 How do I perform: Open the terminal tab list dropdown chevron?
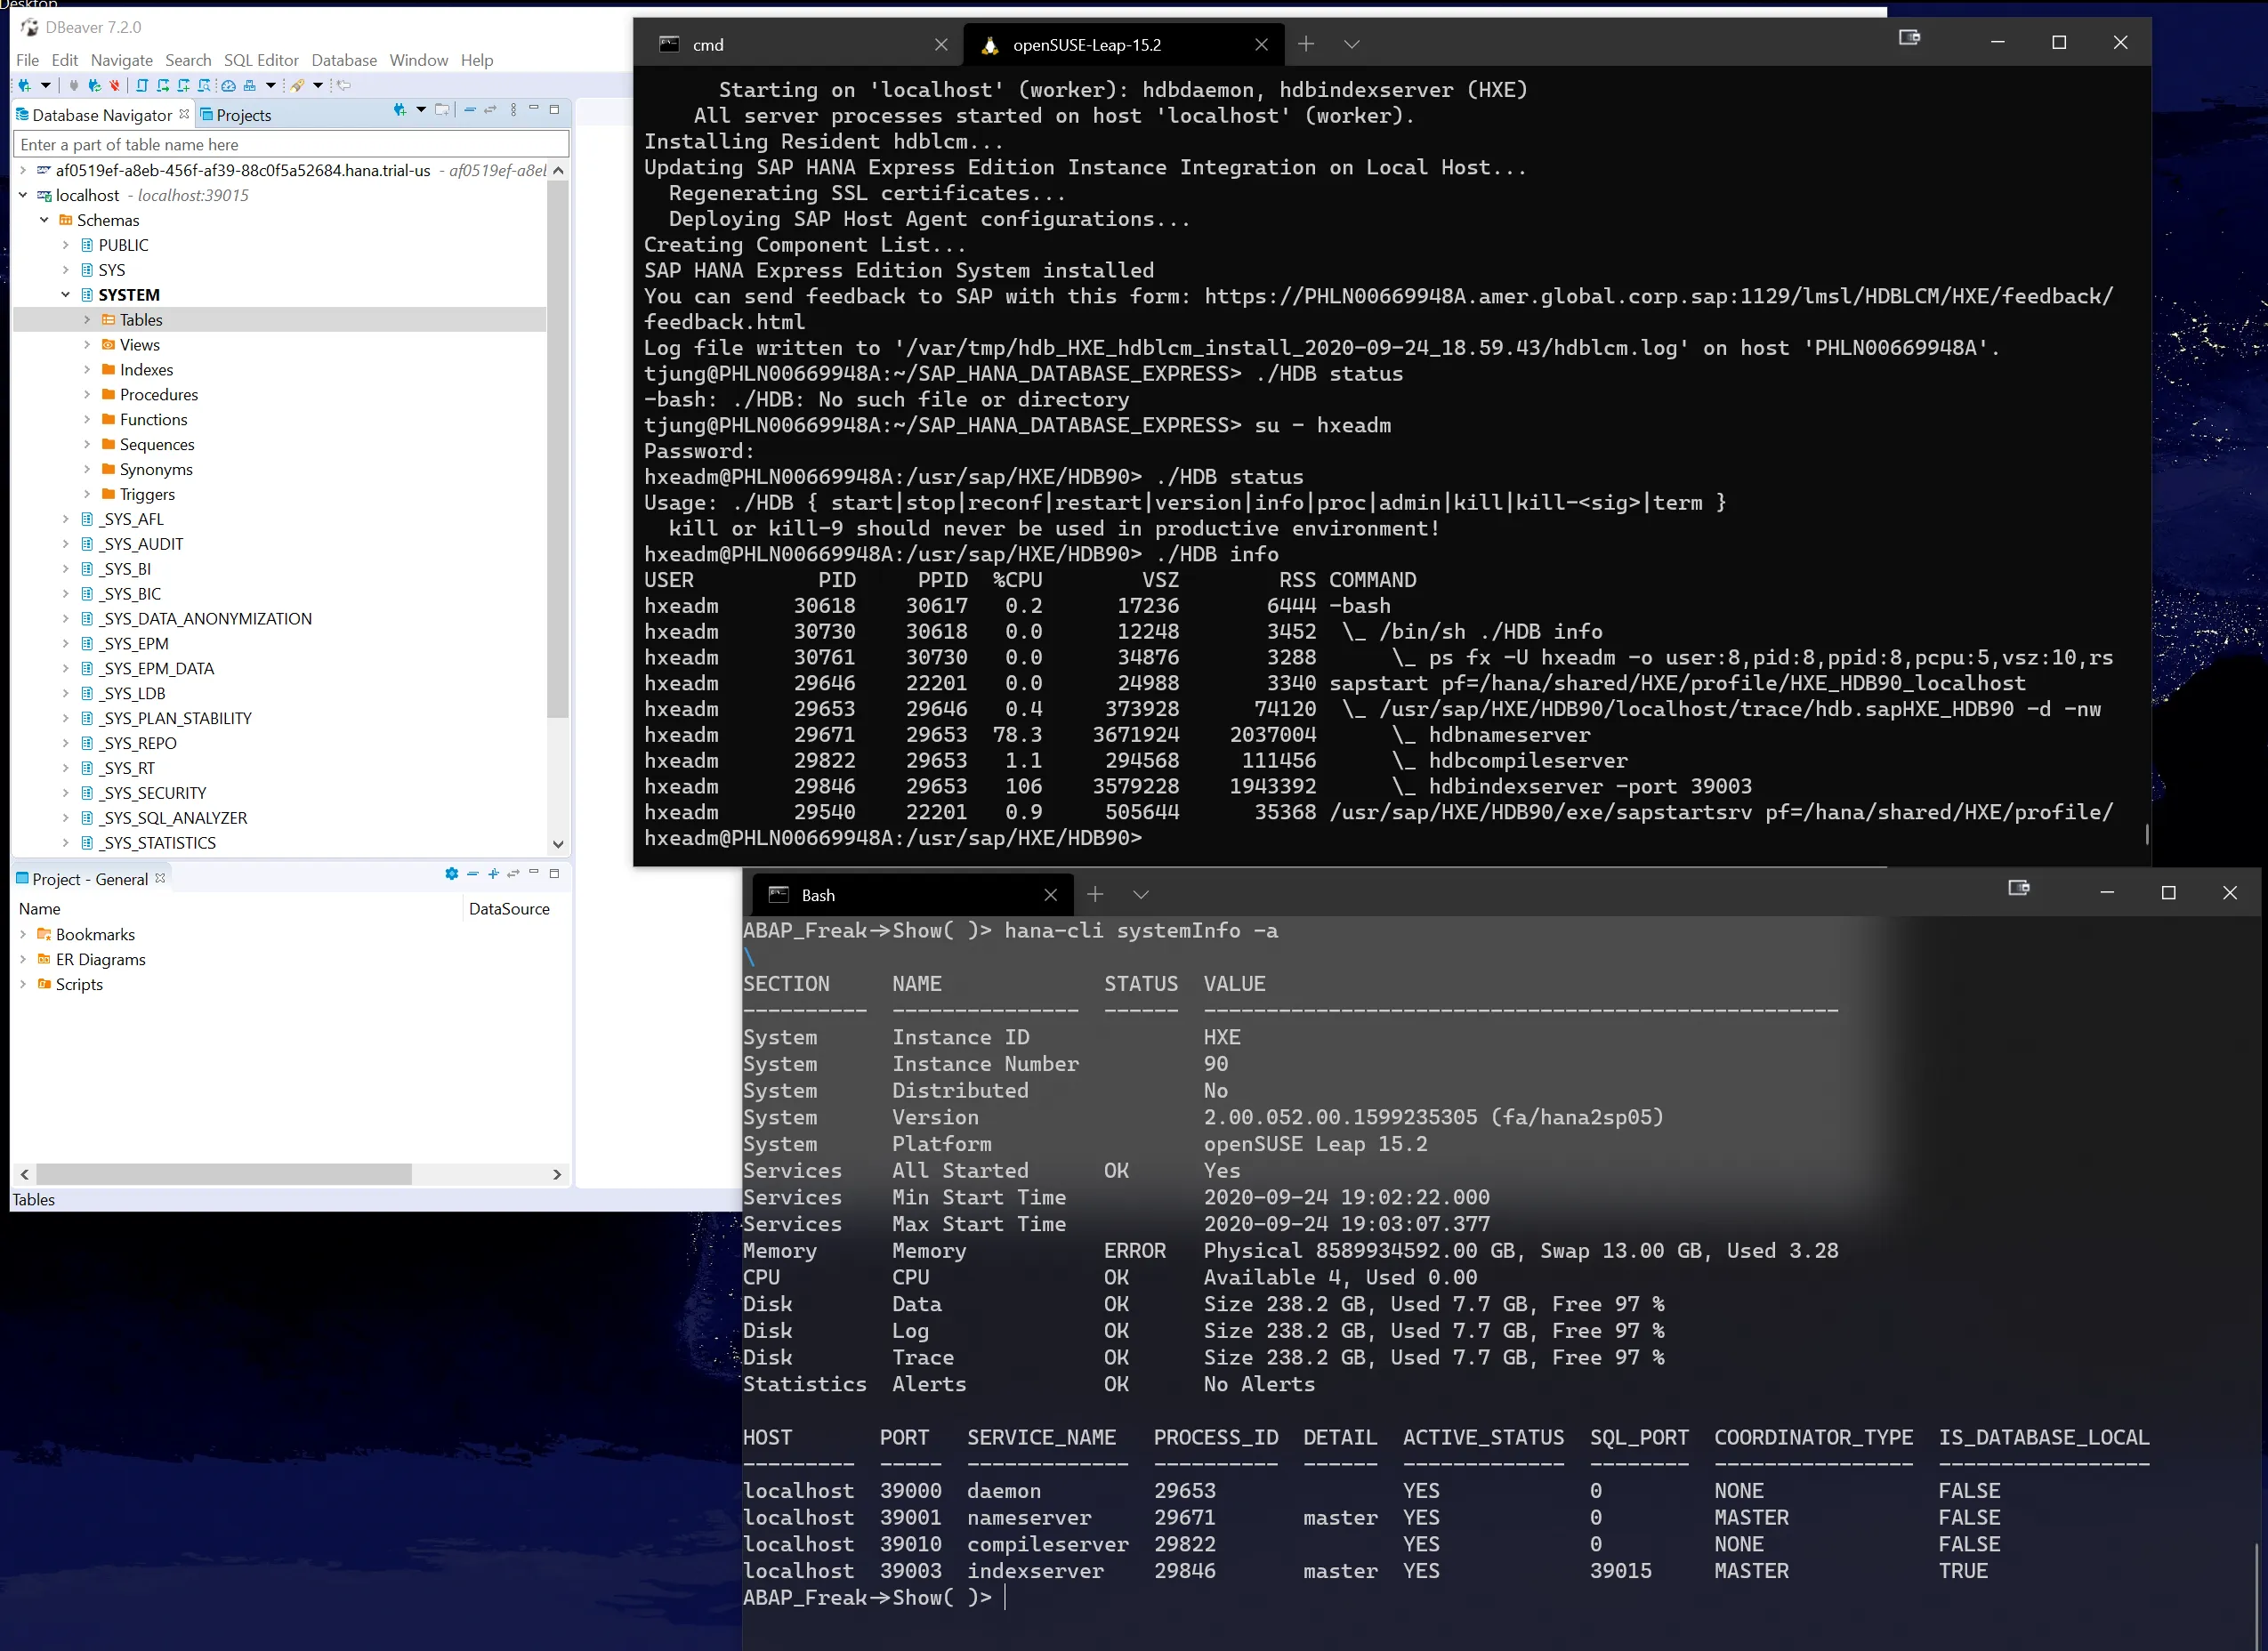pos(1352,44)
